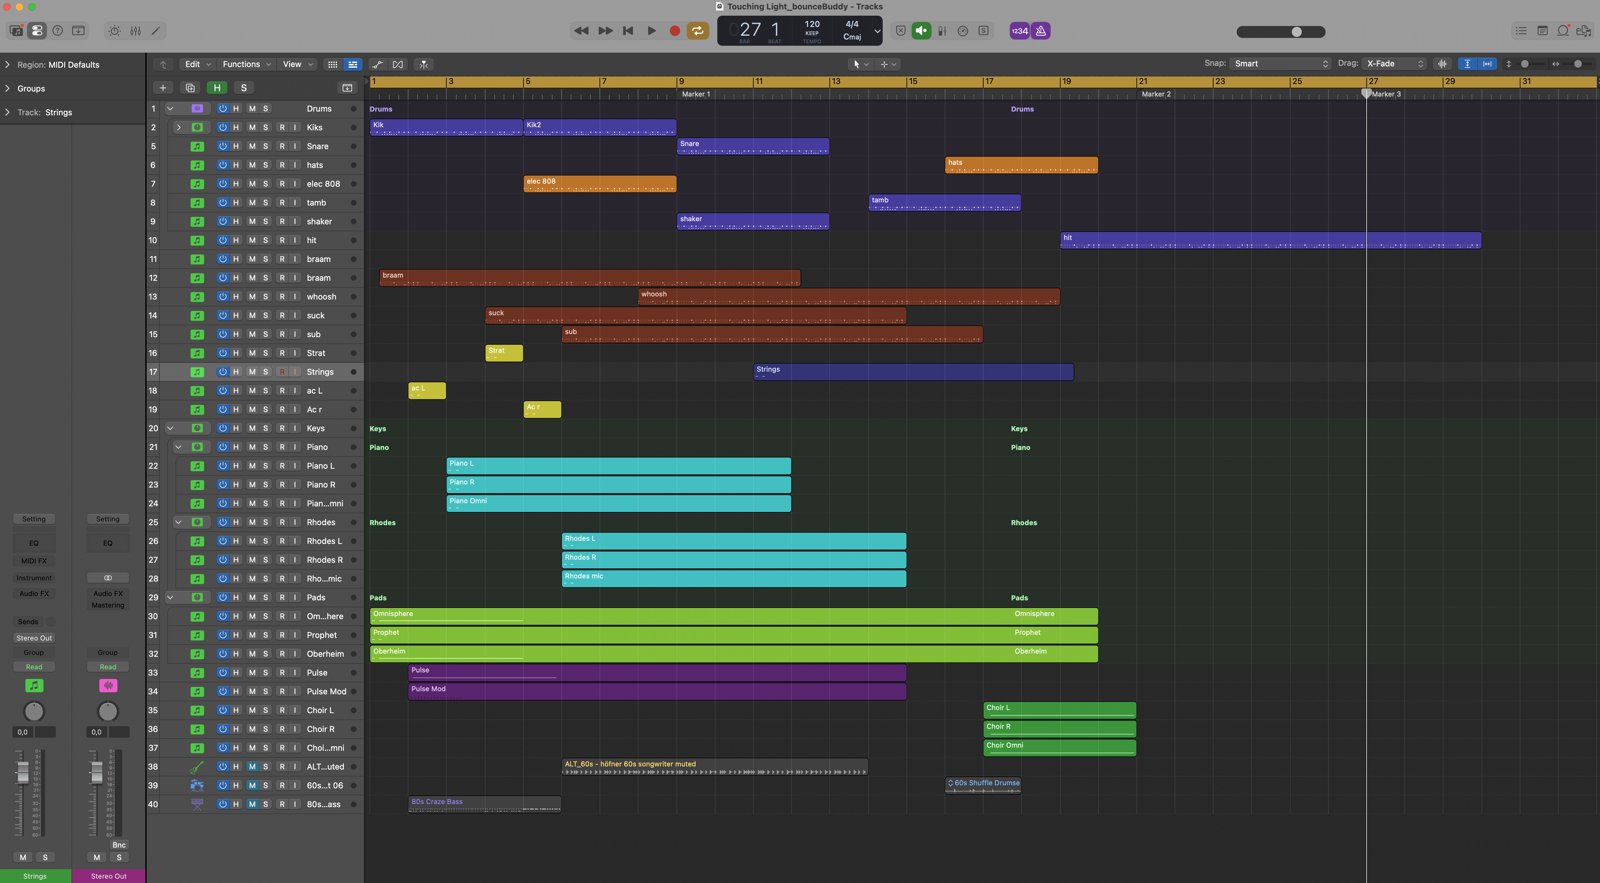Image resolution: width=1600 pixels, height=883 pixels.
Task: Click the Record button in transport
Action: (675, 31)
